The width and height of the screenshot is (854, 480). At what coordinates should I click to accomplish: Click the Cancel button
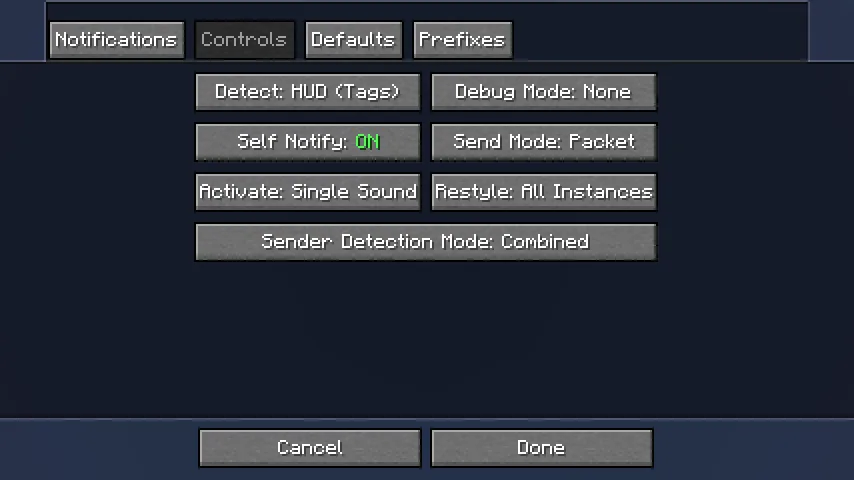pos(310,448)
